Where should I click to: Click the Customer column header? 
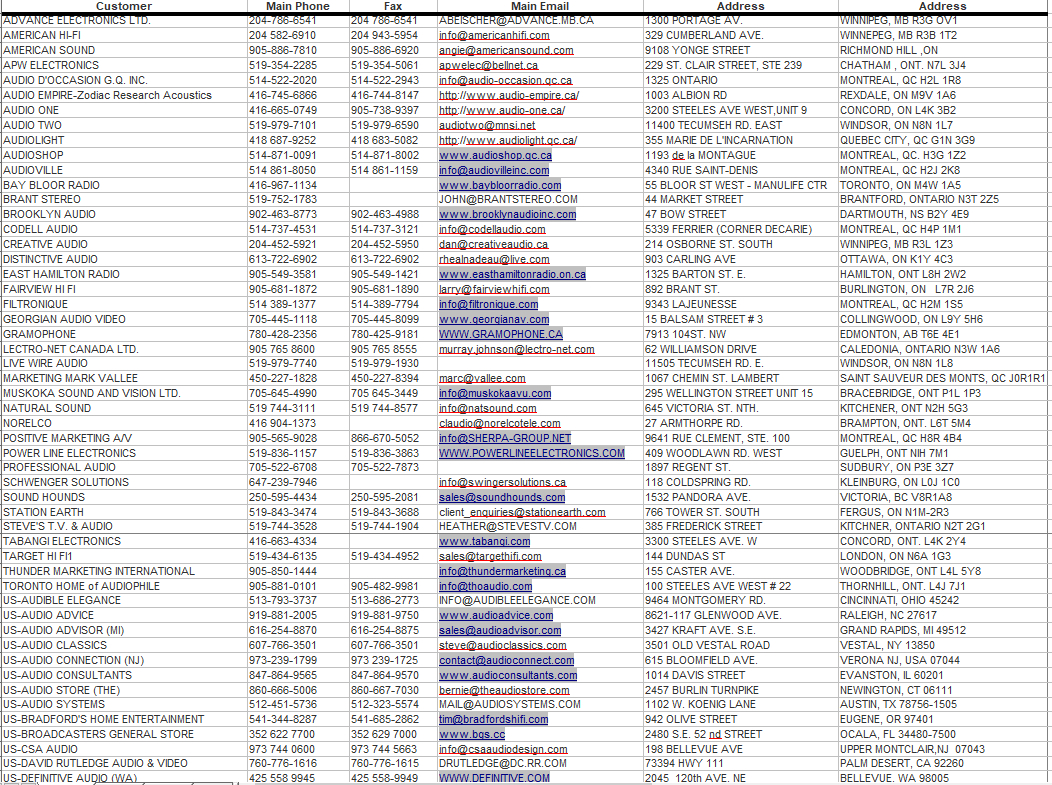(x=124, y=6)
